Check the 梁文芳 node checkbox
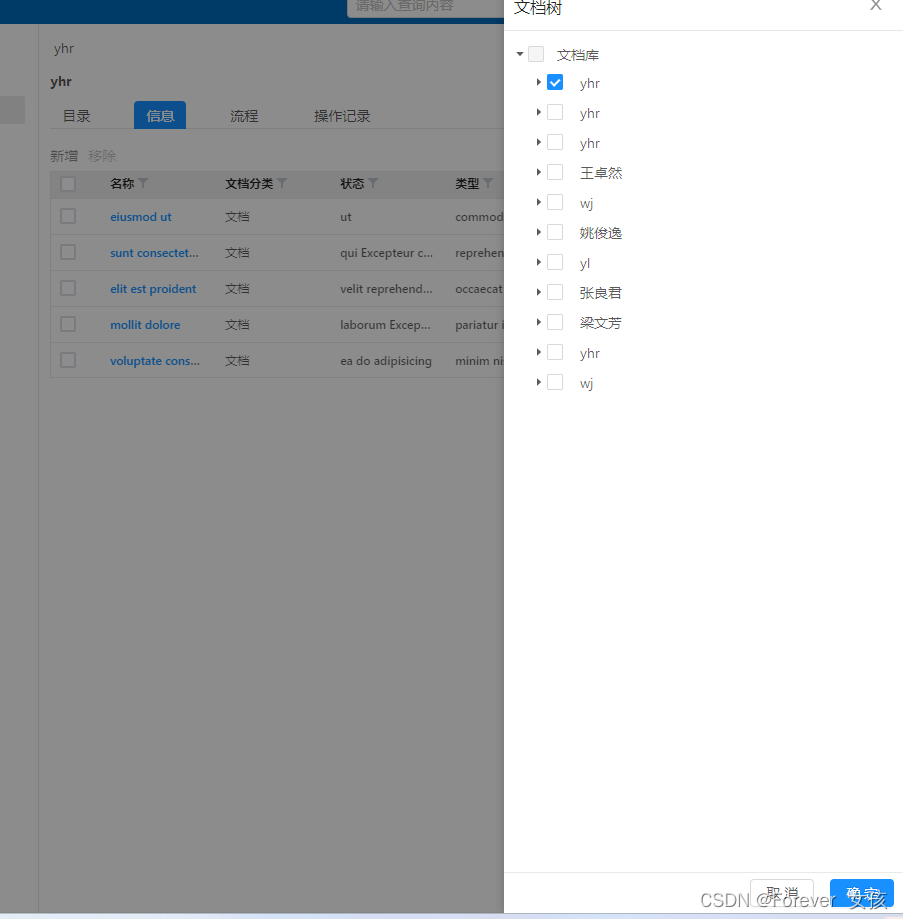This screenshot has width=903, height=919. coord(555,322)
